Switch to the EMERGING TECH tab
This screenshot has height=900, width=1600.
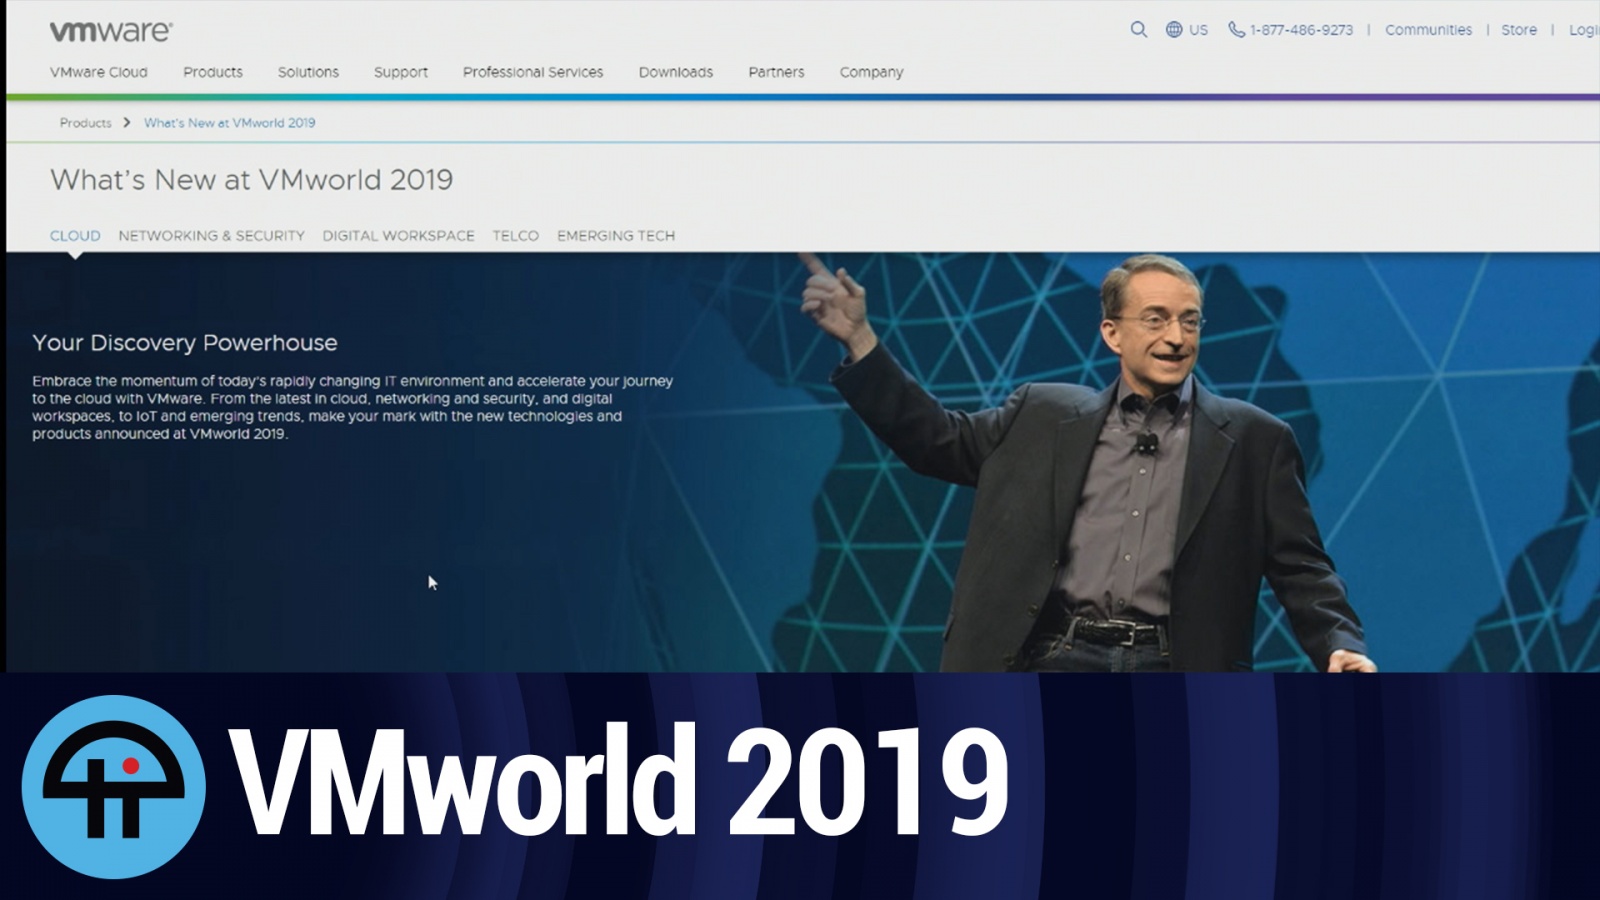(x=616, y=236)
